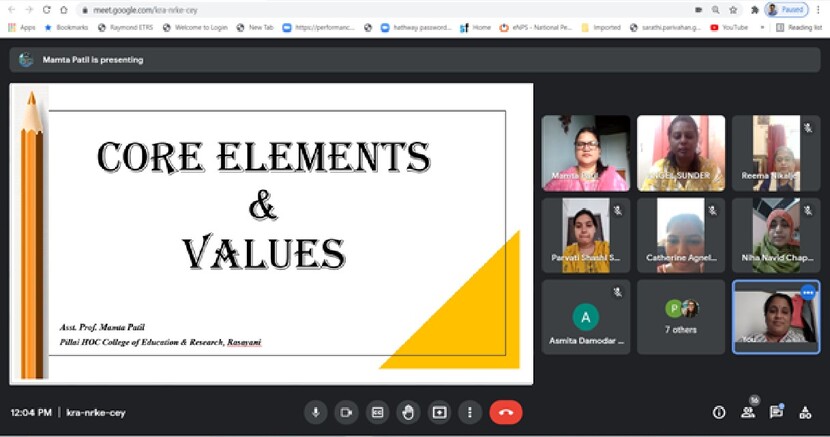Click the present now screen-share icon
This screenshot has width=830, height=437.
(x=439, y=412)
